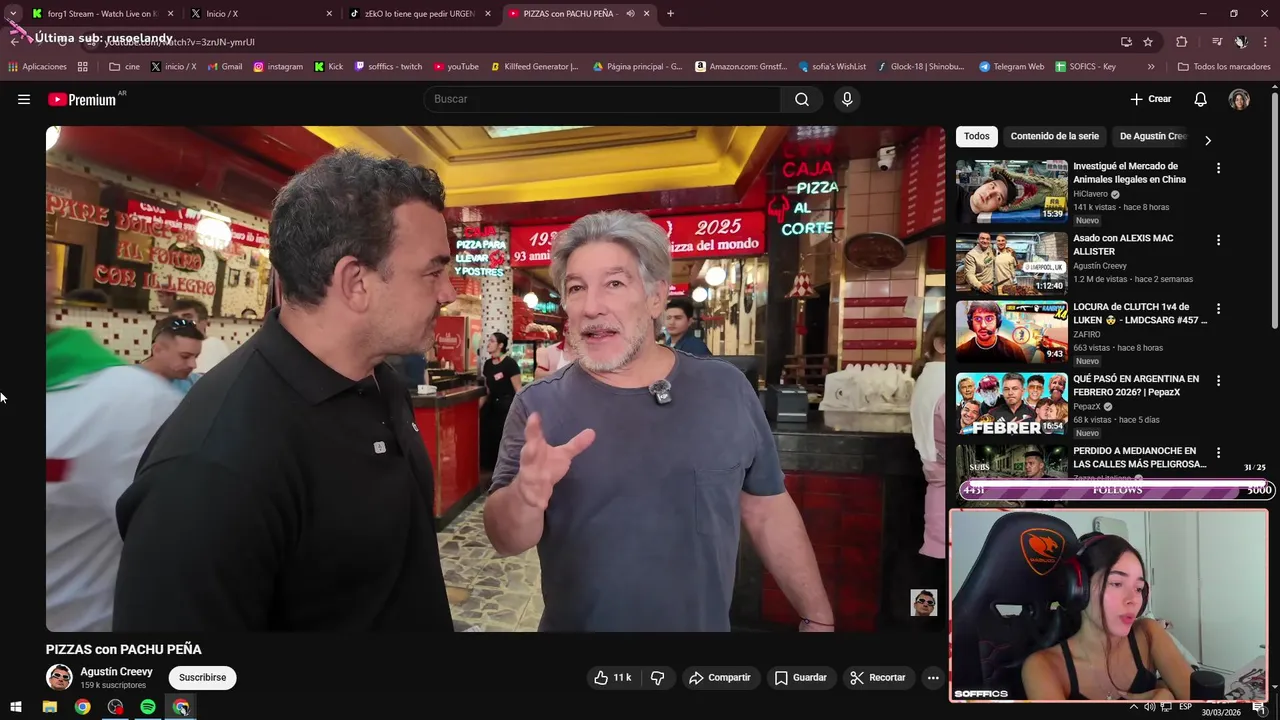Bookmark this page with star icon
The width and height of the screenshot is (1280, 720).
point(1148,42)
